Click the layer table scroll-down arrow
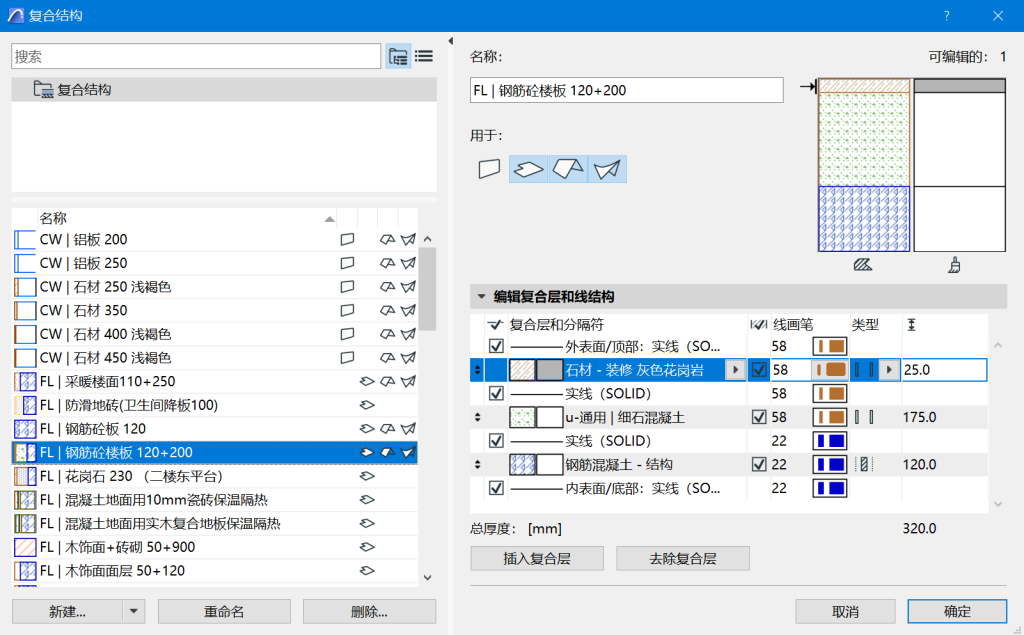The height and width of the screenshot is (635, 1024). (x=998, y=504)
